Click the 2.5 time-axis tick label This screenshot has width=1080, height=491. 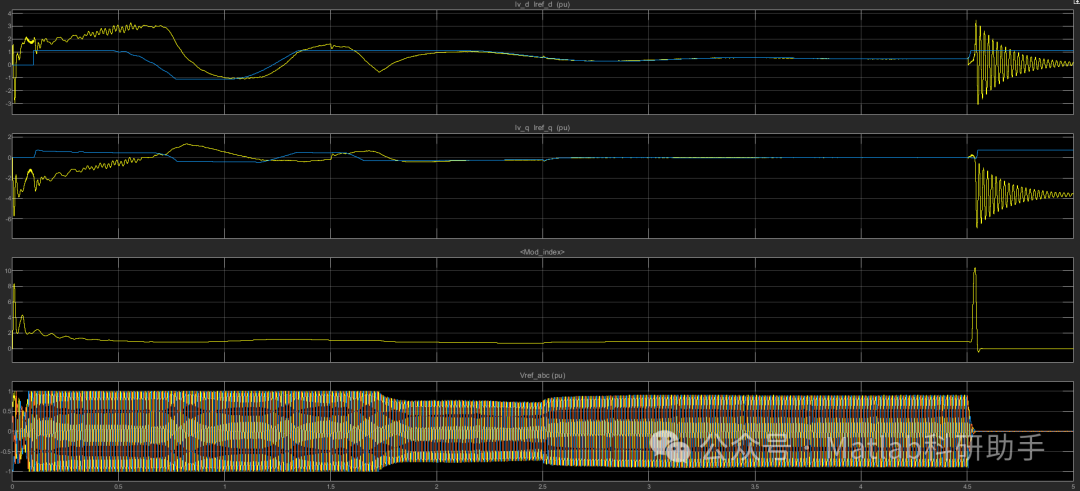click(x=543, y=486)
